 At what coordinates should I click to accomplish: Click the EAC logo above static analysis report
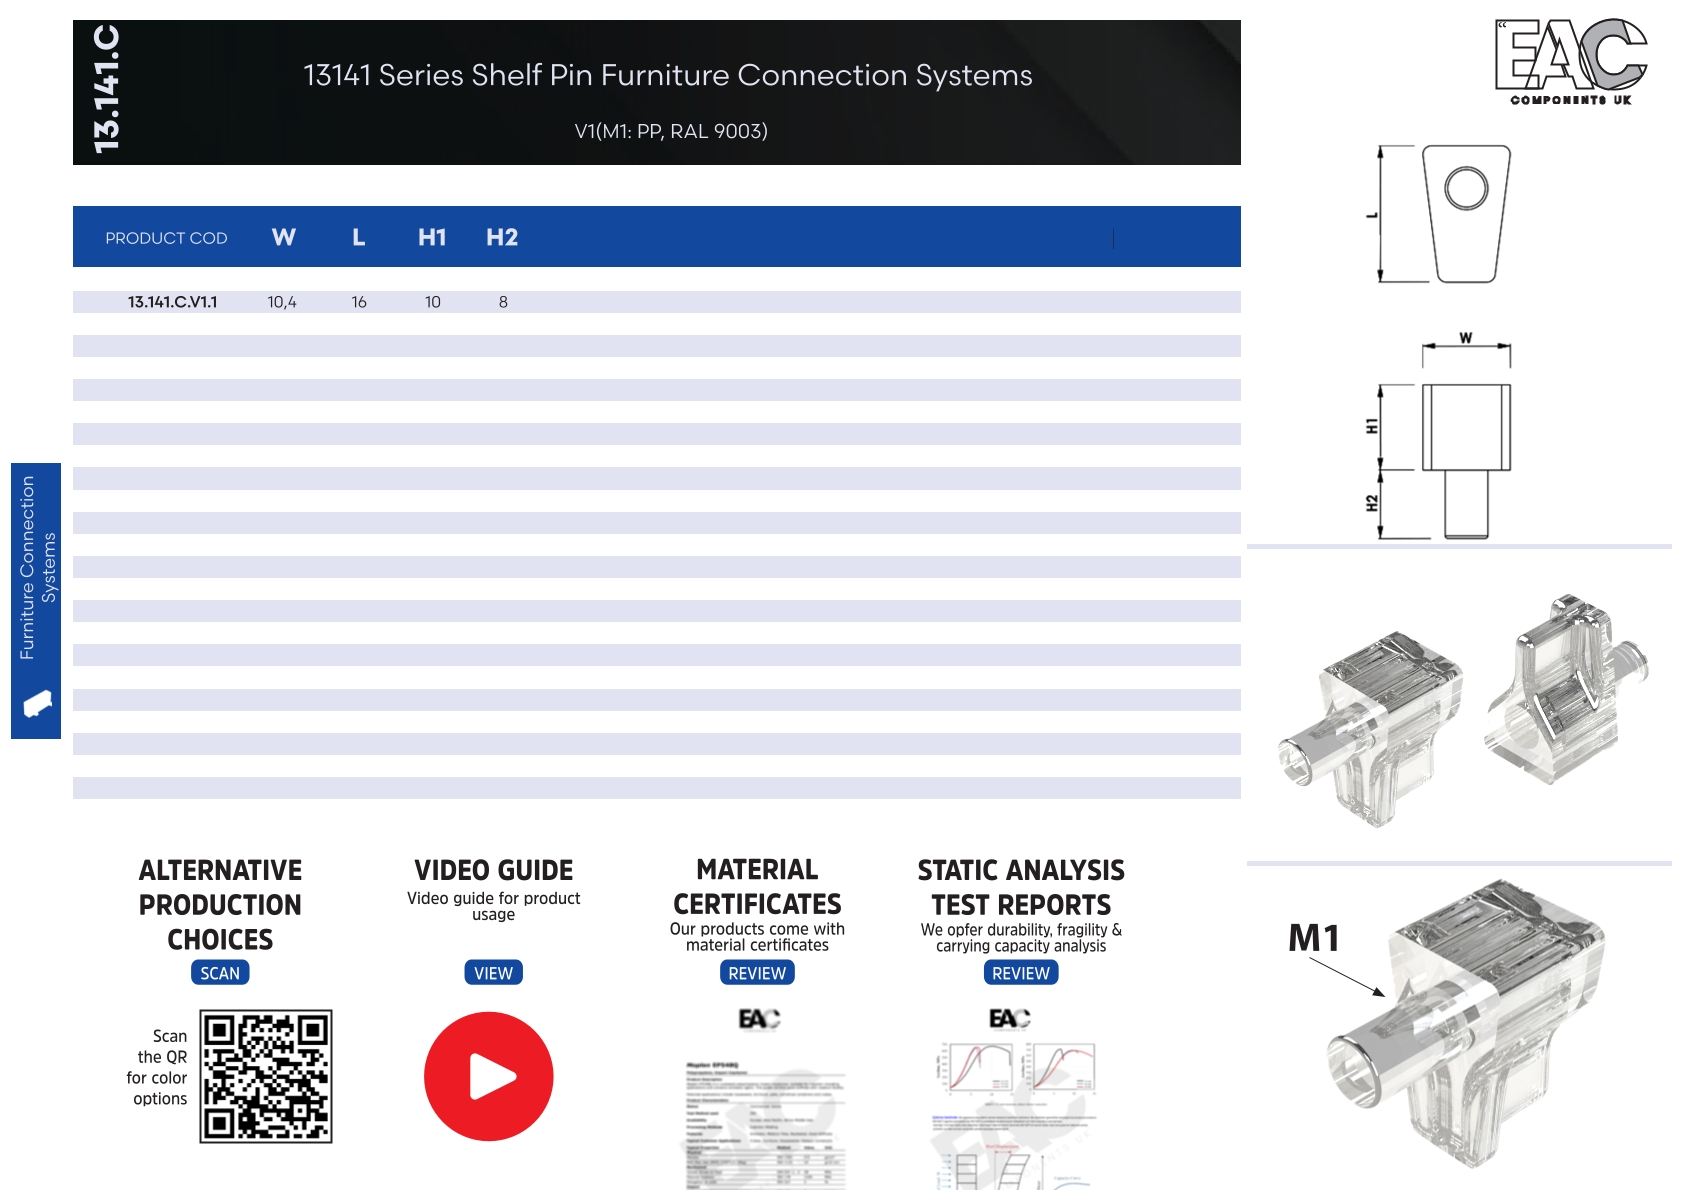coord(1009,1018)
